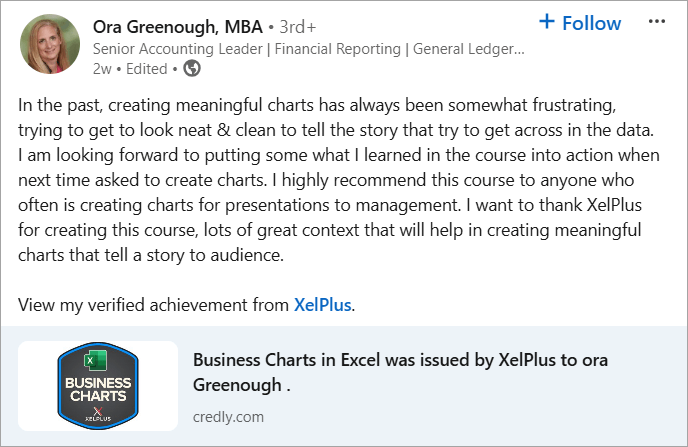Click the plus icon beside Follow
688x447 pixels.
coord(547,21)
